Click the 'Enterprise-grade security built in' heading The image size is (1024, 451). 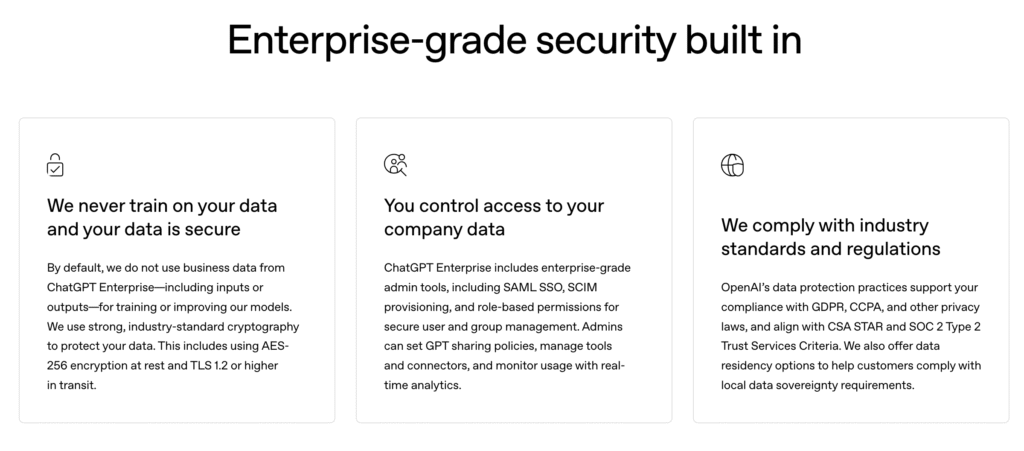click(512, 40)
